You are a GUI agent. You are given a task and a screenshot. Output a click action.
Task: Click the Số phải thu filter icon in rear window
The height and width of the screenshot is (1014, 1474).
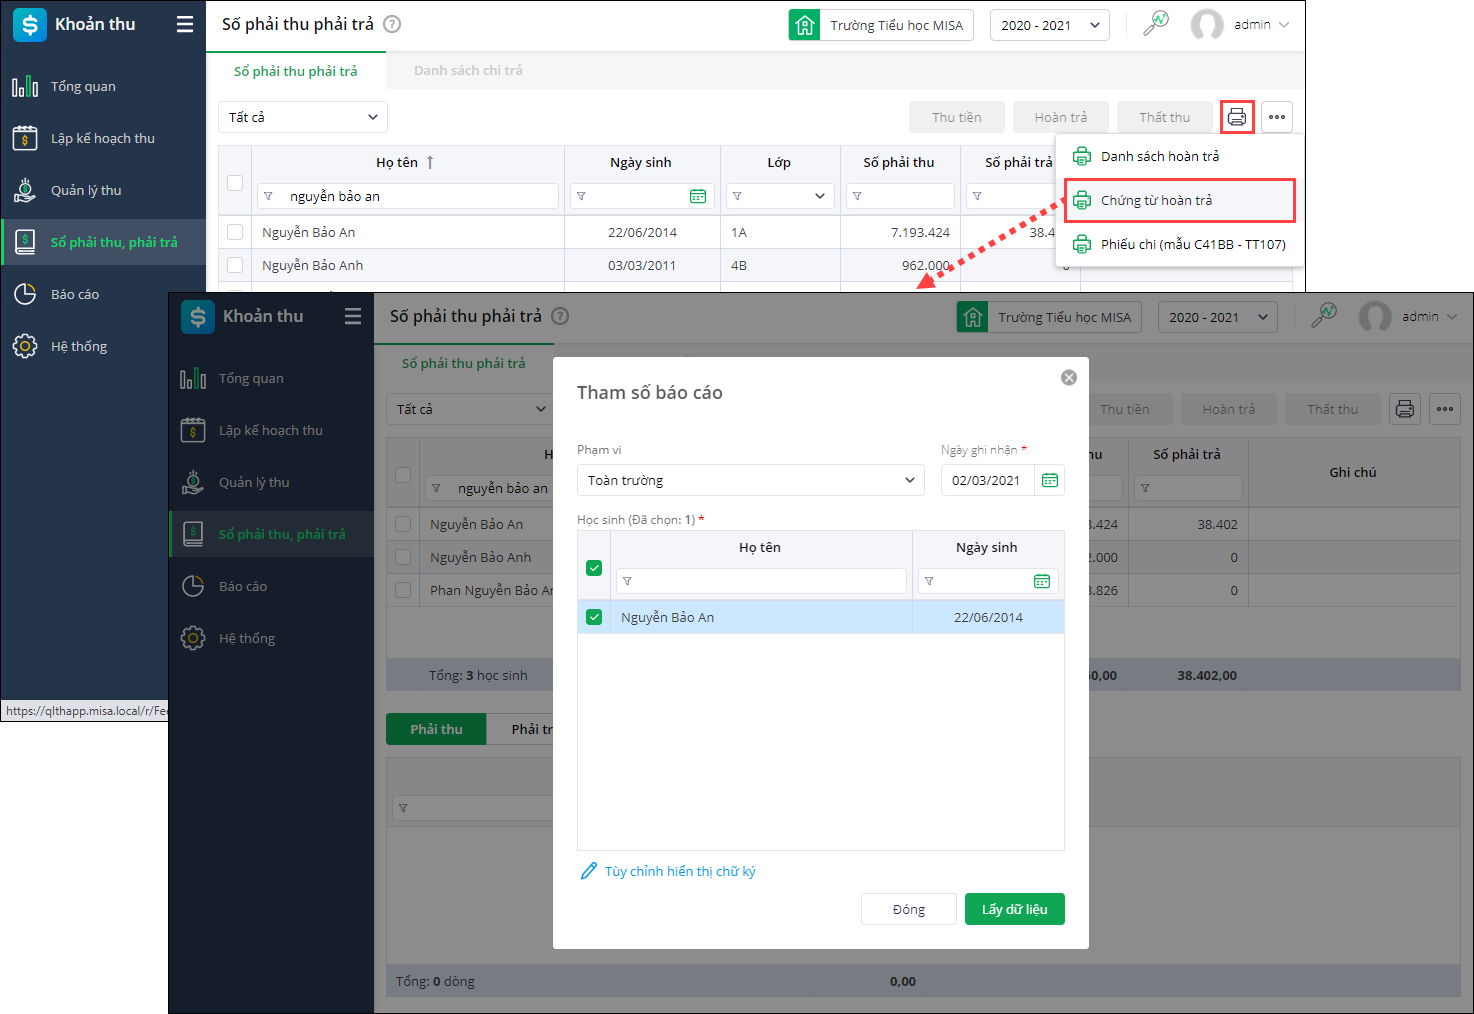[857, 196]
